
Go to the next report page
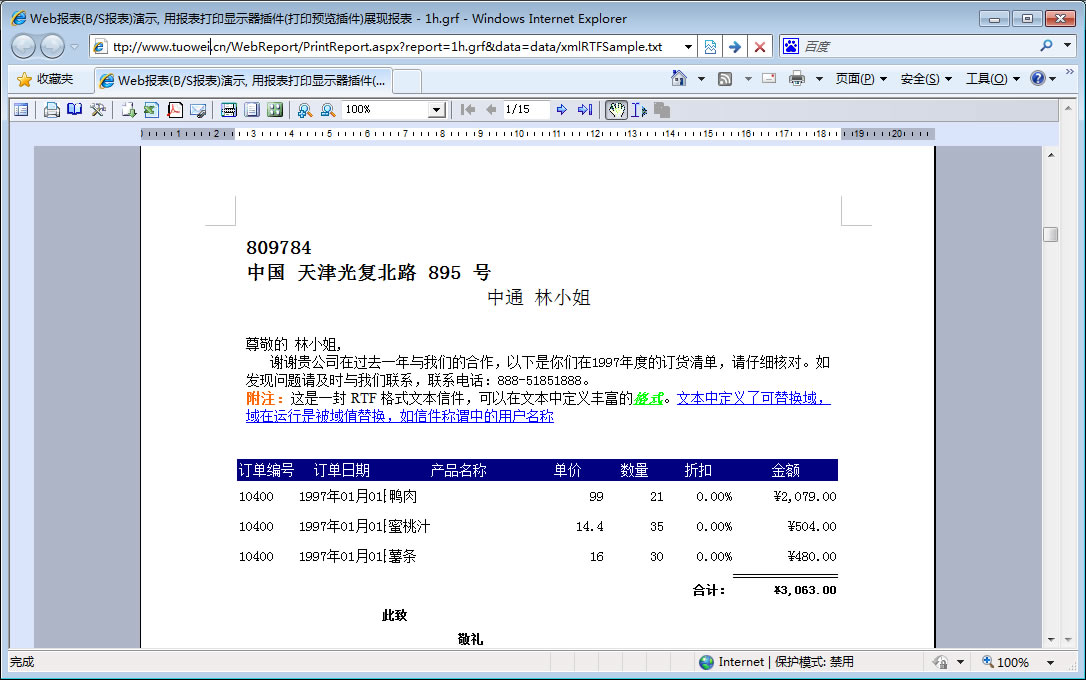562,110
